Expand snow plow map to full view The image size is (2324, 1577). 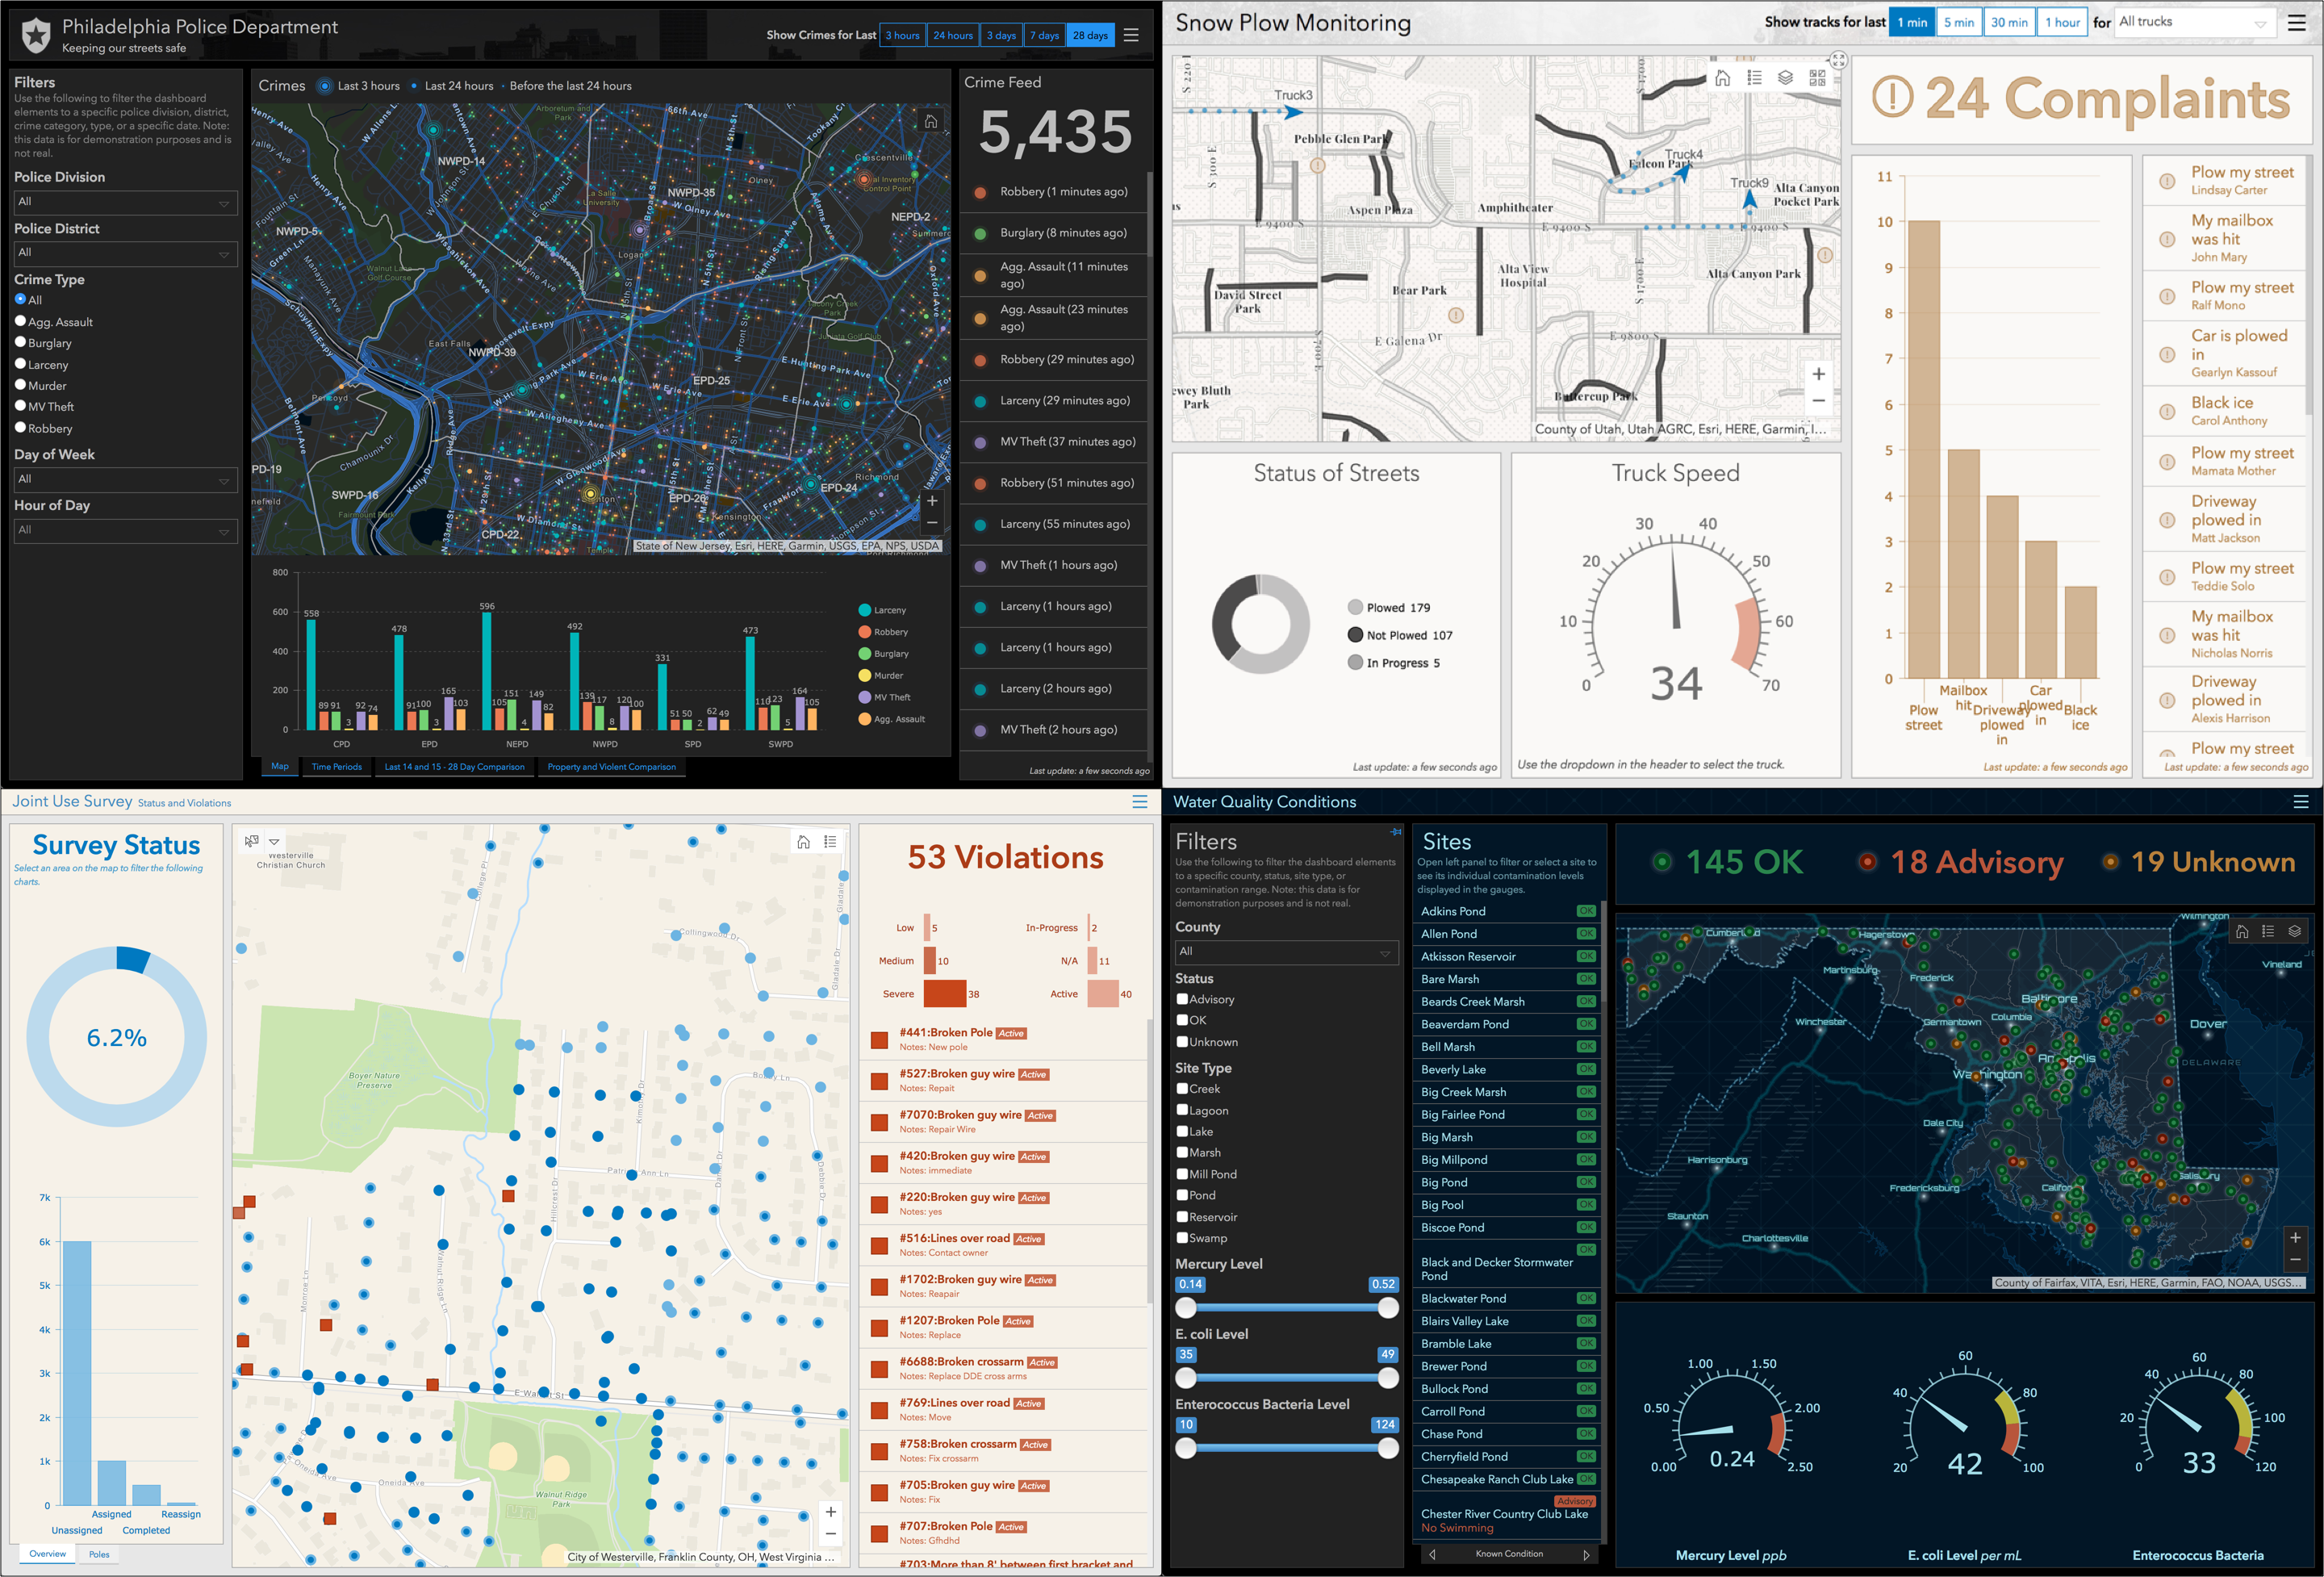(1838, 61)
